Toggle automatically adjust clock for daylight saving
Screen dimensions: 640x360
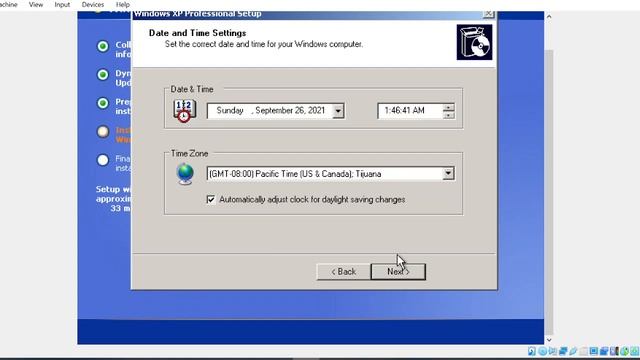click(211, 199)
